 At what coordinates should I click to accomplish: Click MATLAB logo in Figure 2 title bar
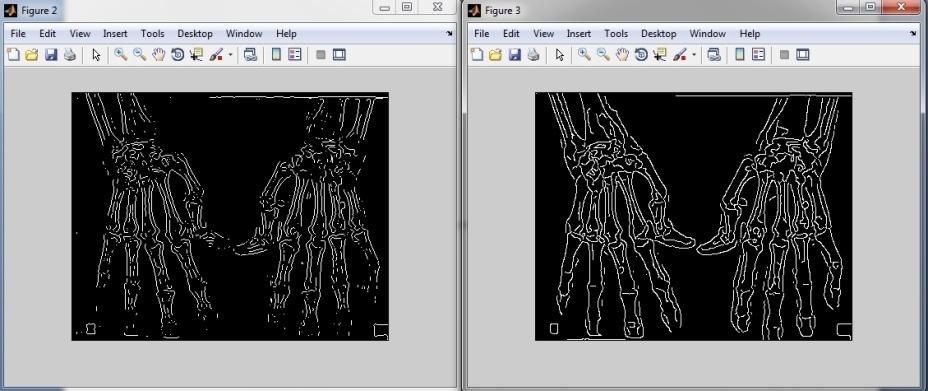click(10, 11)
